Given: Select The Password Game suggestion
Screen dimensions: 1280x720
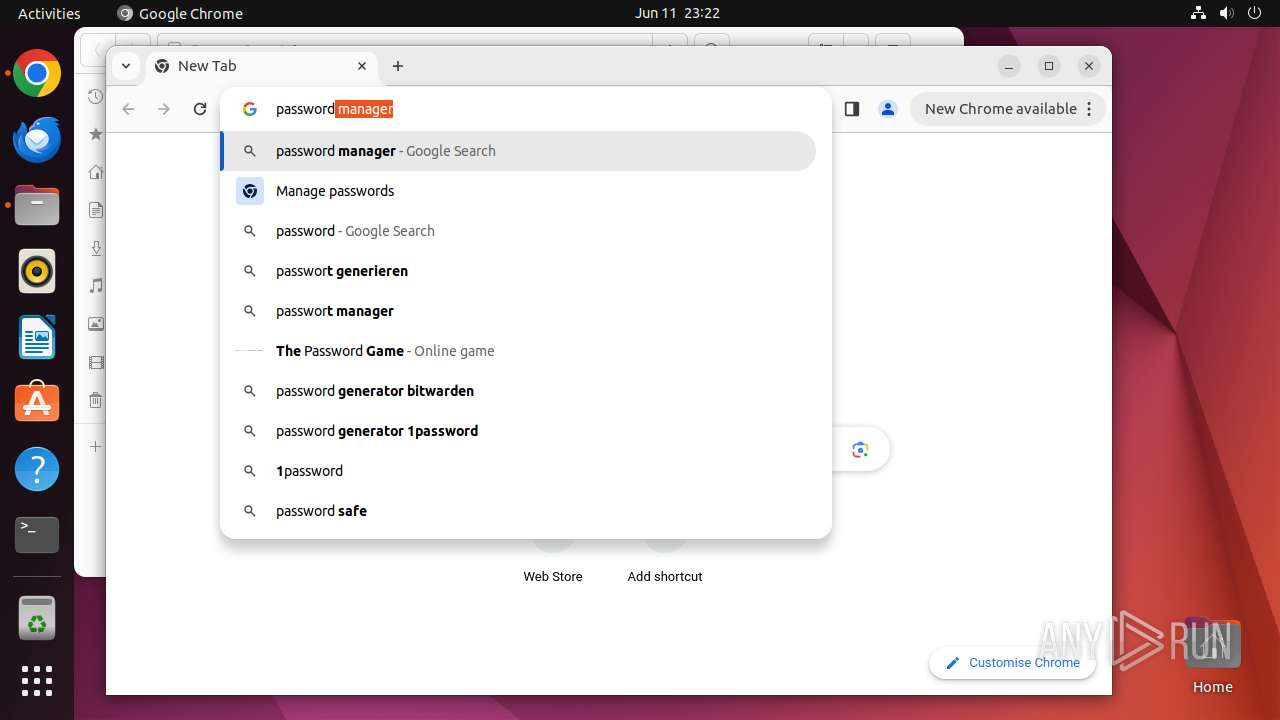Looking at the screenshot, I should coord(518,351).
